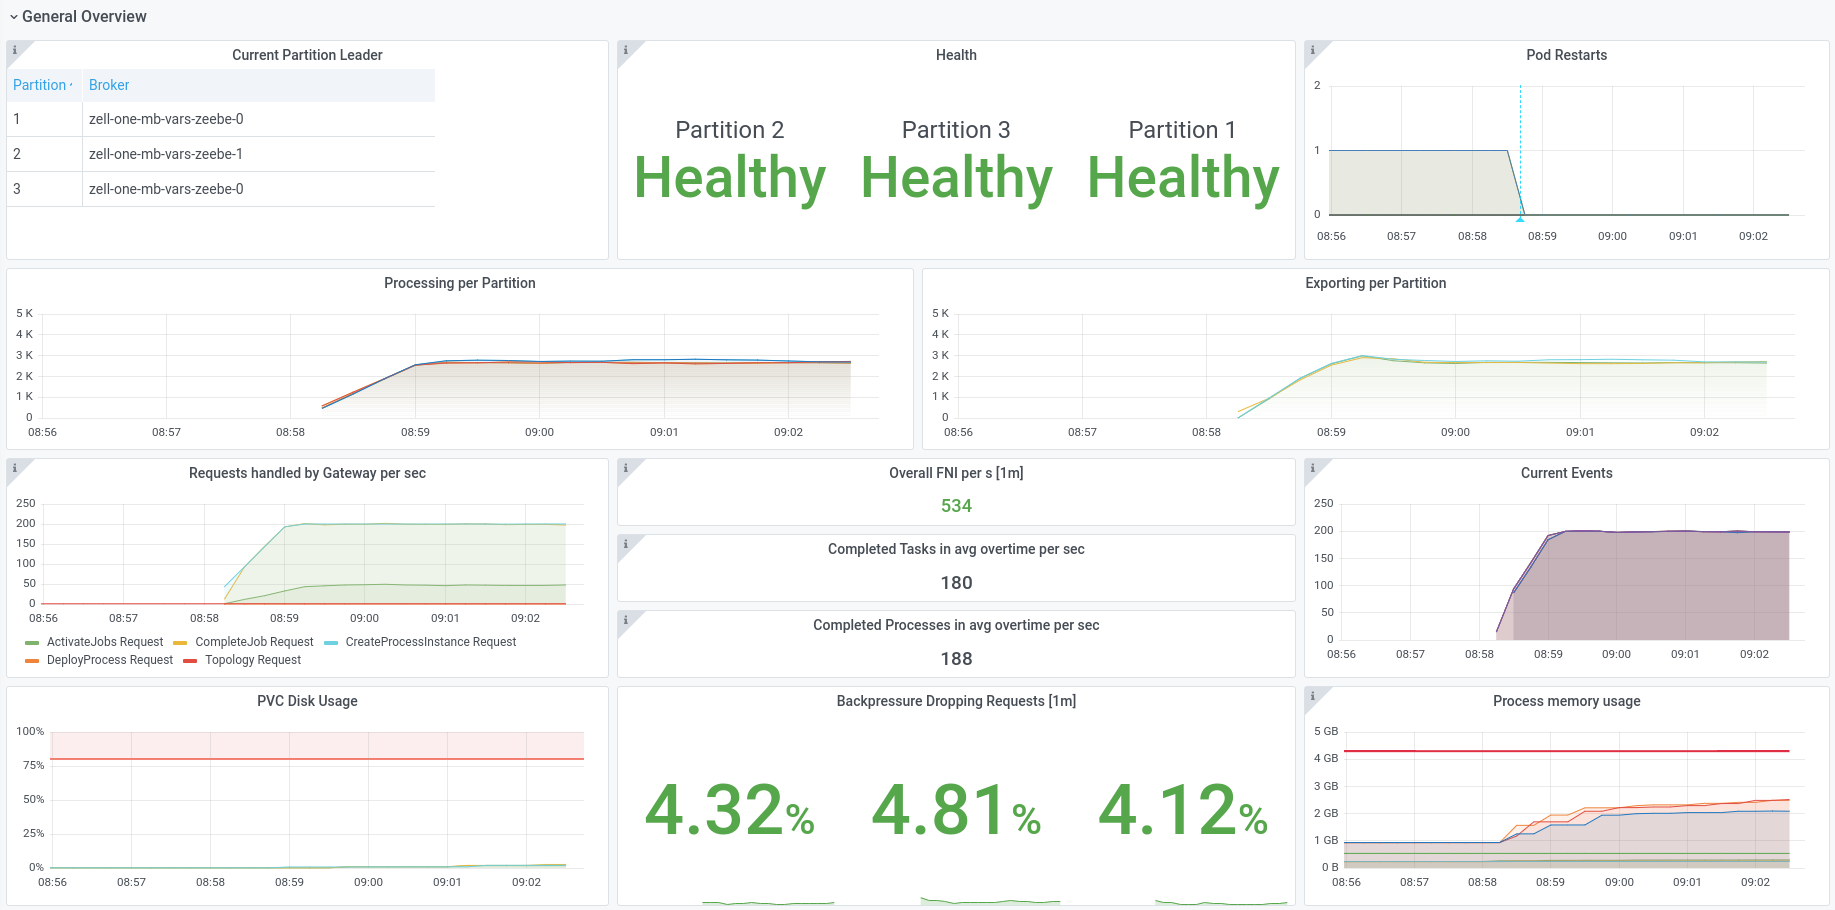The width and height of the screenshot is (1835, 910).
Task: Select partition 3 broker cell zell-one-mb-vars-zeebe-0
Action: point(259,189)
